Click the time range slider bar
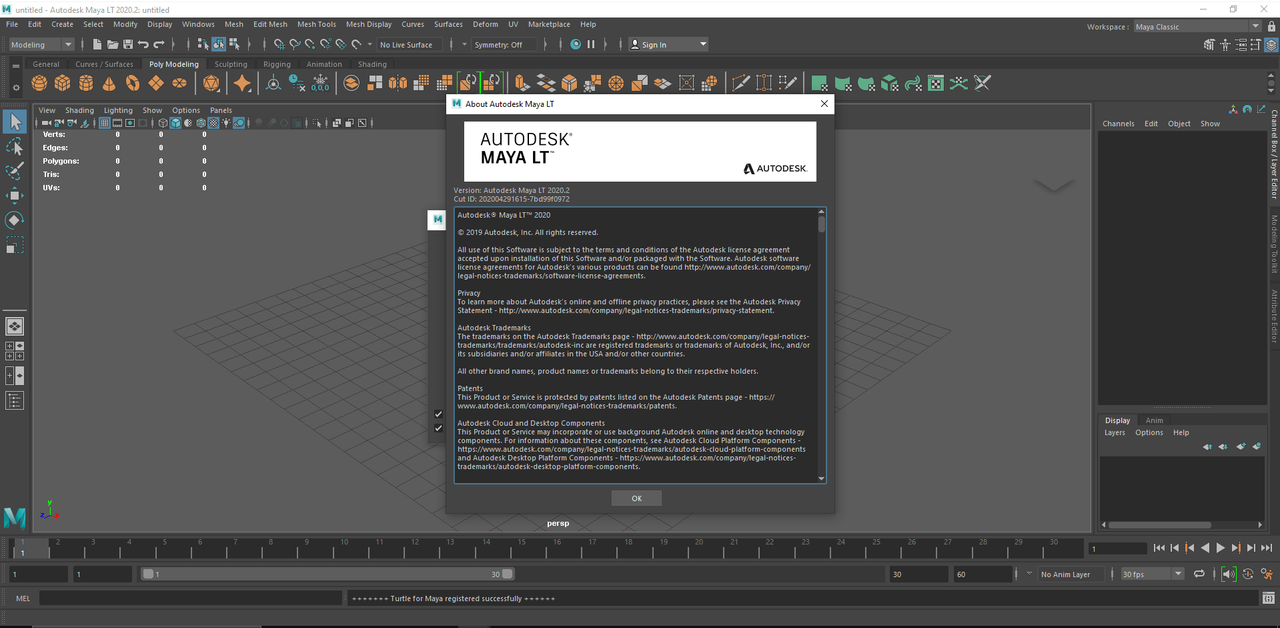The height and width of the screenshot is (628, 1280). 328,574
